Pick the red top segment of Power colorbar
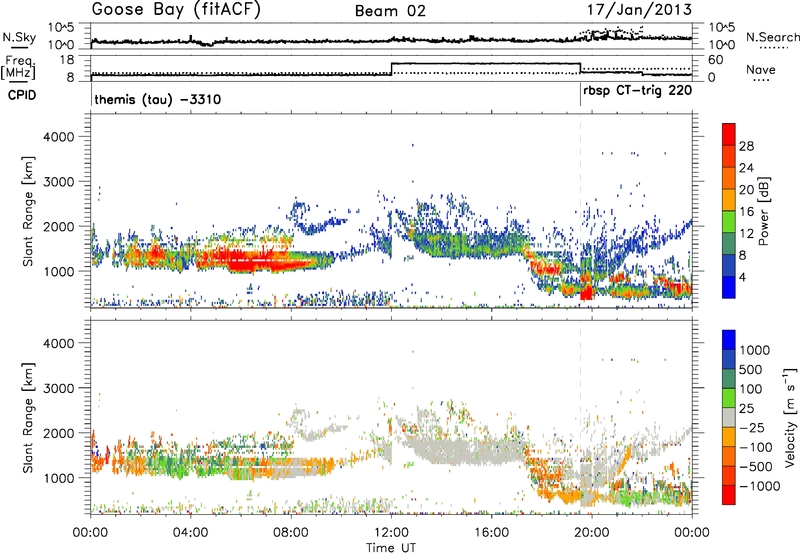Image resolution: width=800 pixels, height=554 pixels. pyautogui.click(x=729, y=135)
